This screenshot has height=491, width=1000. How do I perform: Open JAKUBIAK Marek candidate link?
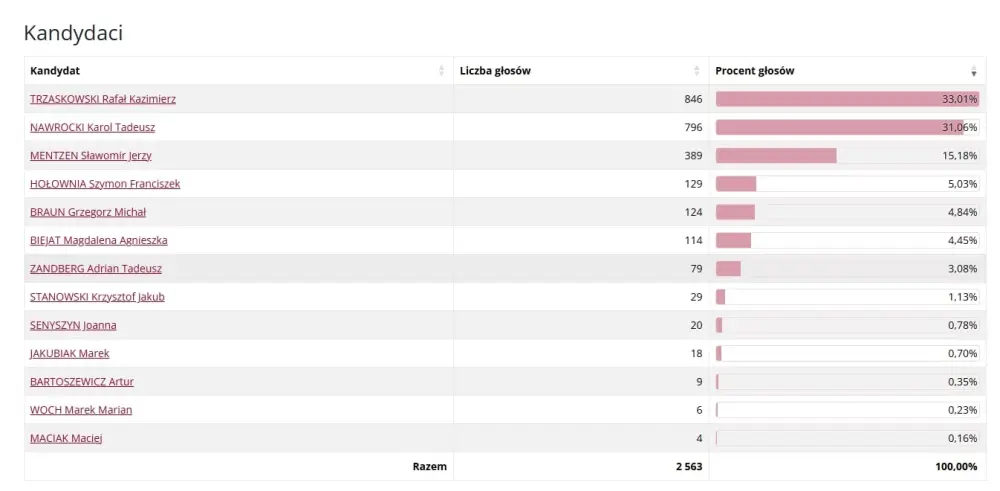pyautogui.click(x=70, y=353)
